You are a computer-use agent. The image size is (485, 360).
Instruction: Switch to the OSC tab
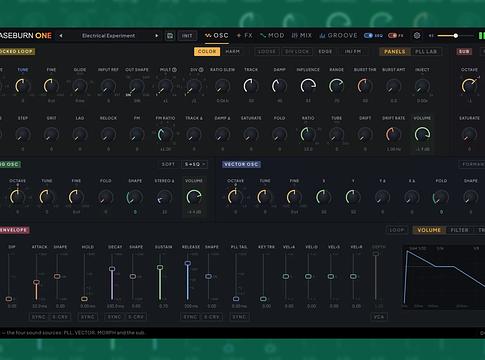(217, 35)
